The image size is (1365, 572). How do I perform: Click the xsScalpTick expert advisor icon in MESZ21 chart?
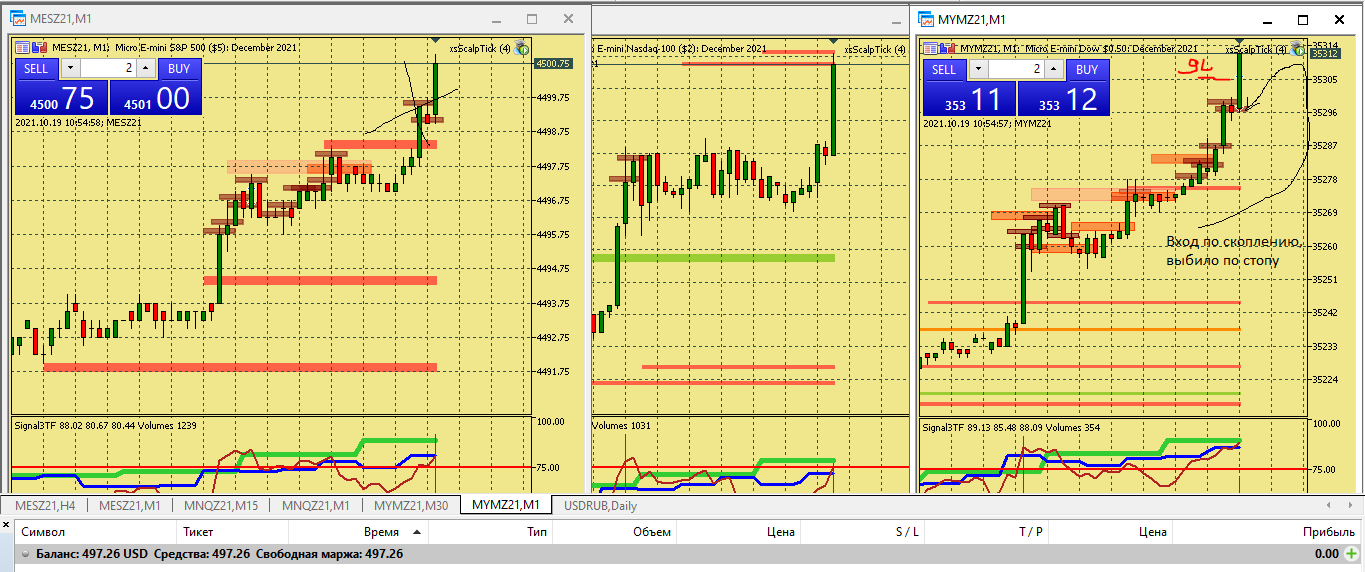tap(522, 47)
